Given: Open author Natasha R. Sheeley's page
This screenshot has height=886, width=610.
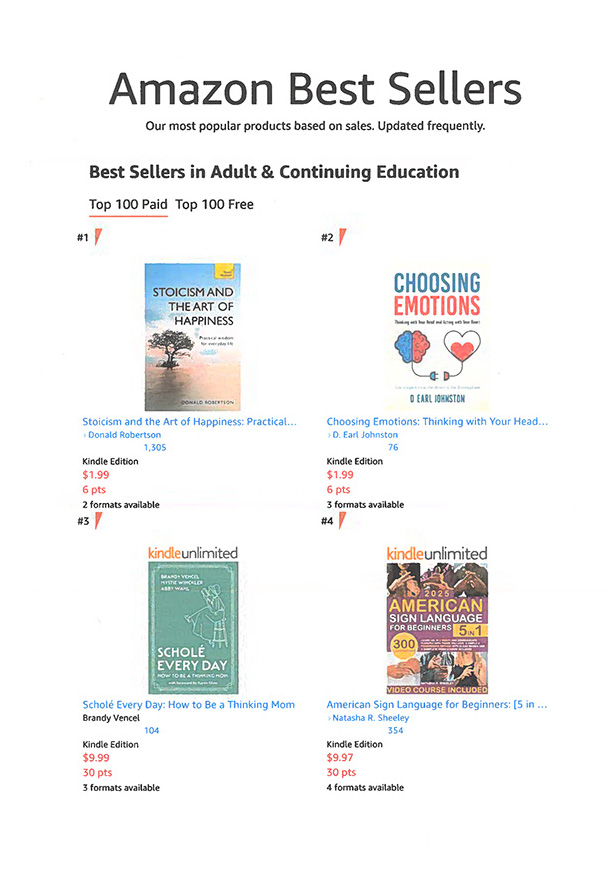Looking at the screenshot, I should tap(371, 718).
